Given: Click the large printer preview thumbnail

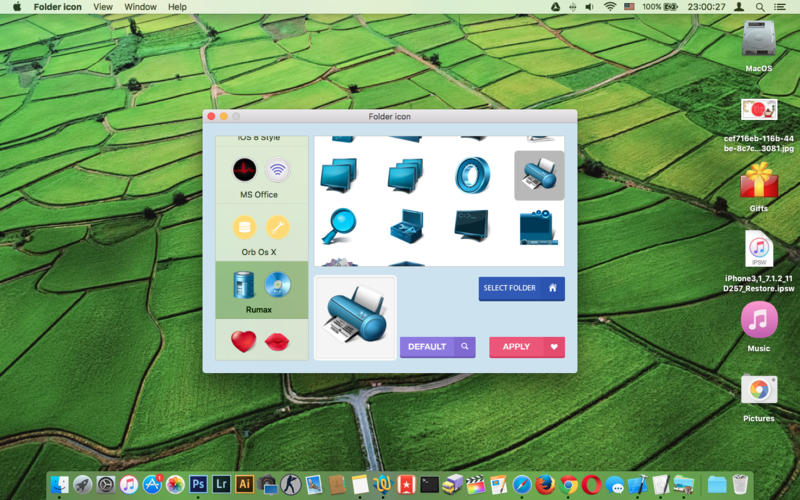Looking at the screenshot, I should point(355,317).
